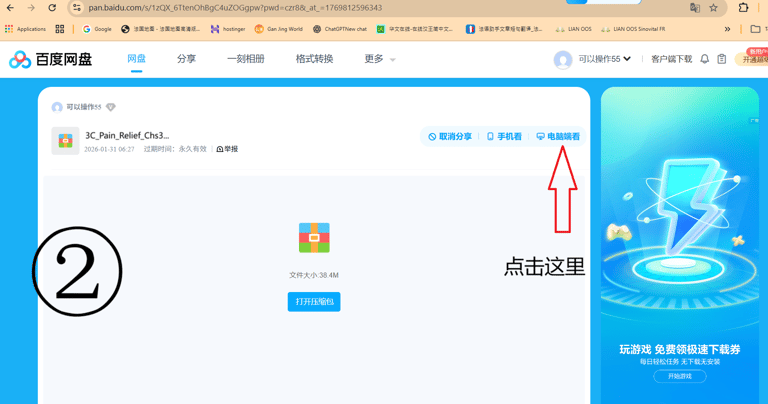
Task: Click the archive file icon next to file name
Action: pos(65,141)
